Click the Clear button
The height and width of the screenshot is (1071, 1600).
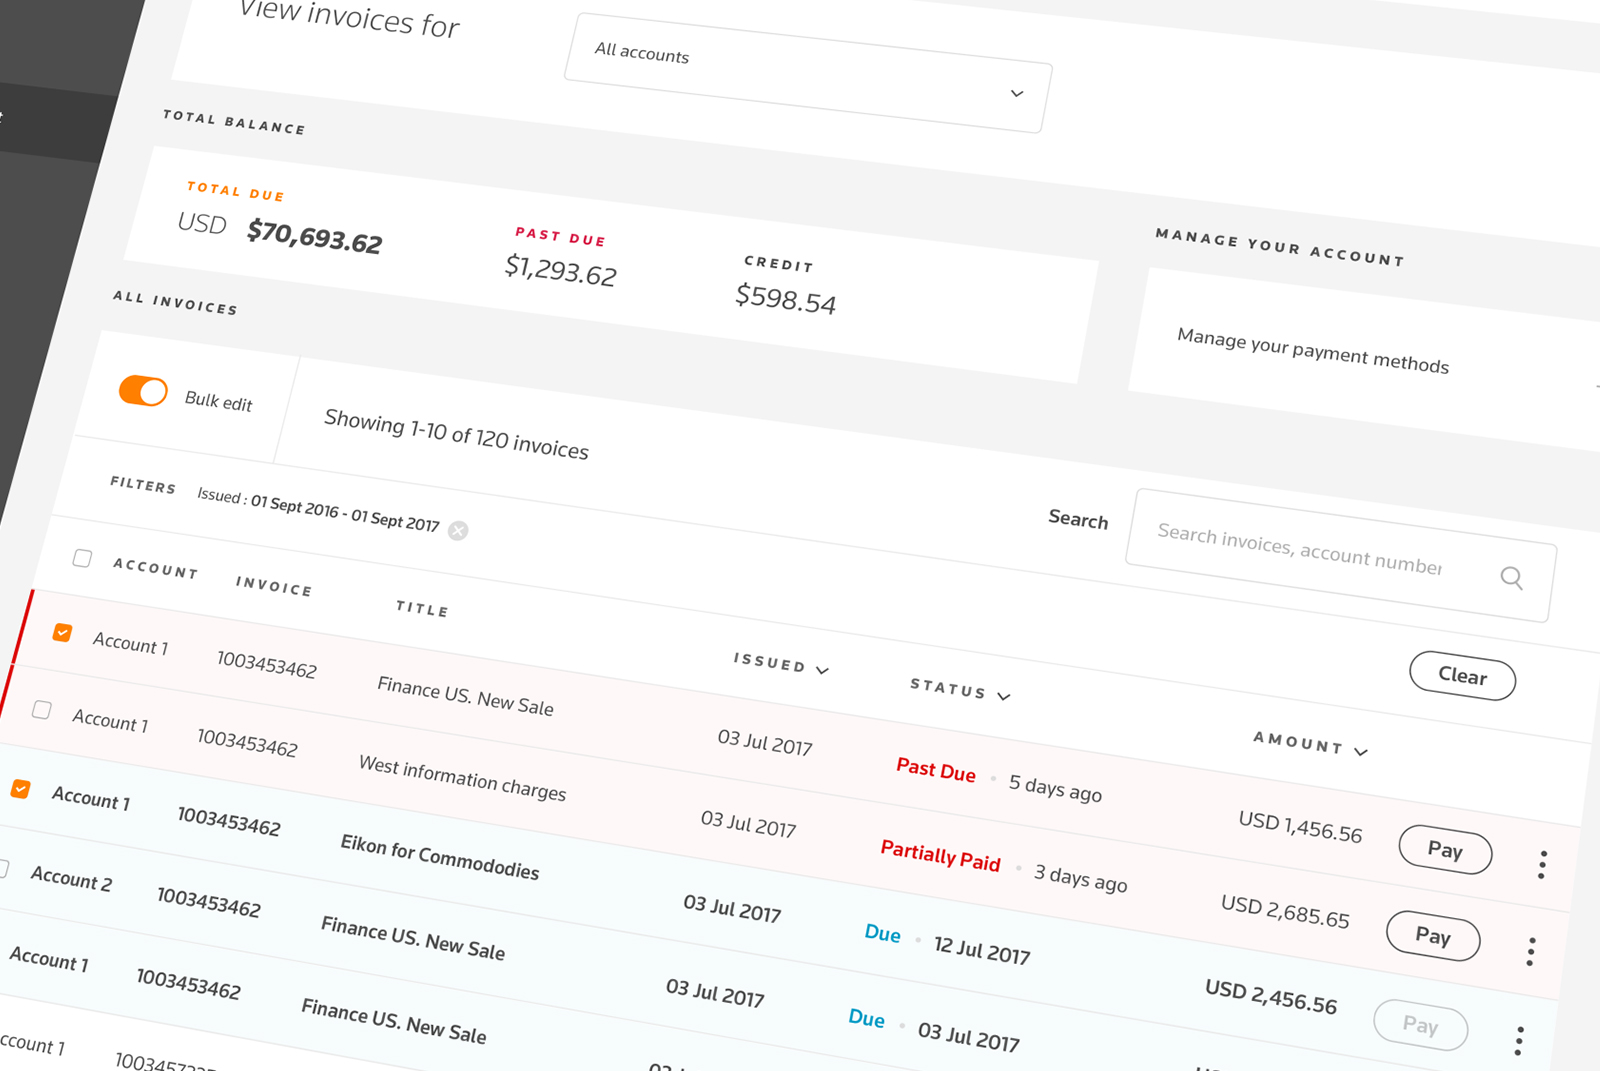[x=1463, y=676]
